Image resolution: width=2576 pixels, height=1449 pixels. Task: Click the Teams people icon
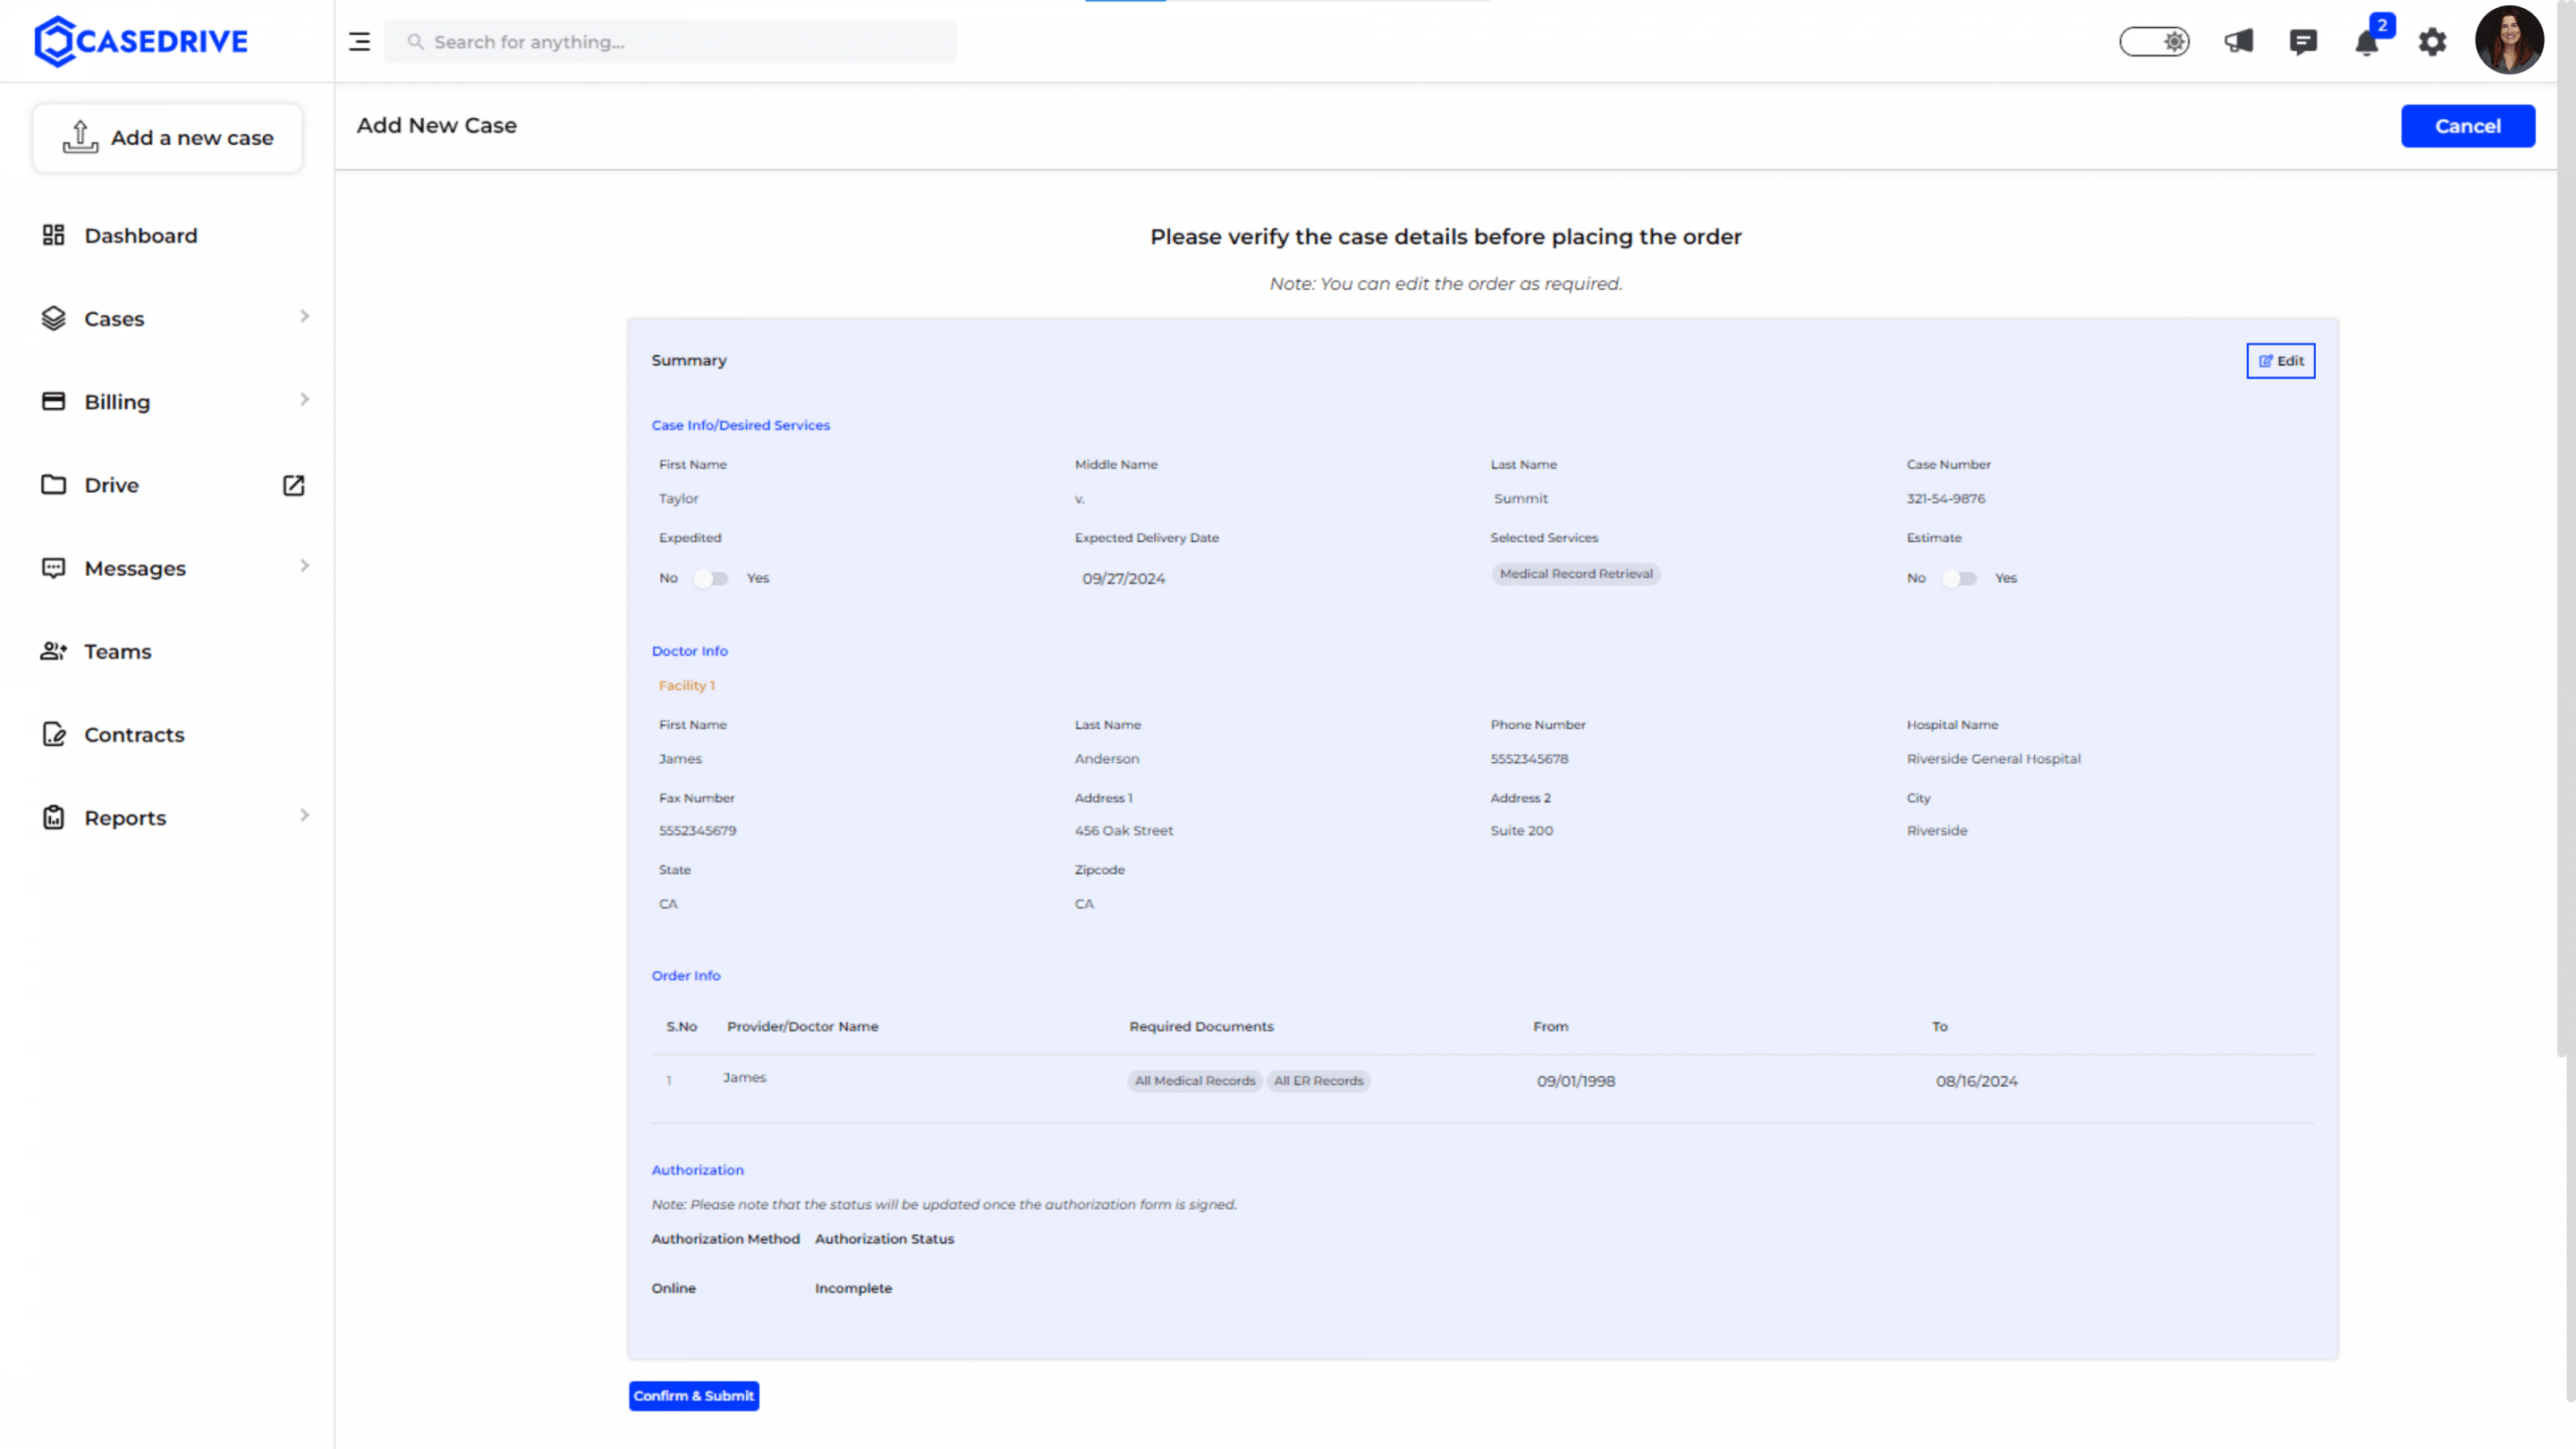53,651
